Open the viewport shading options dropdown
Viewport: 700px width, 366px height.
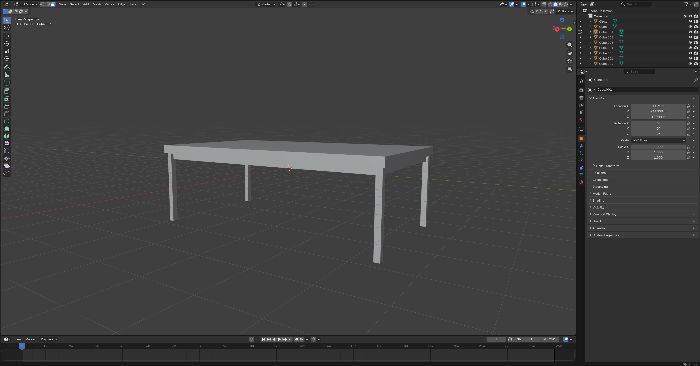[571, 4]
